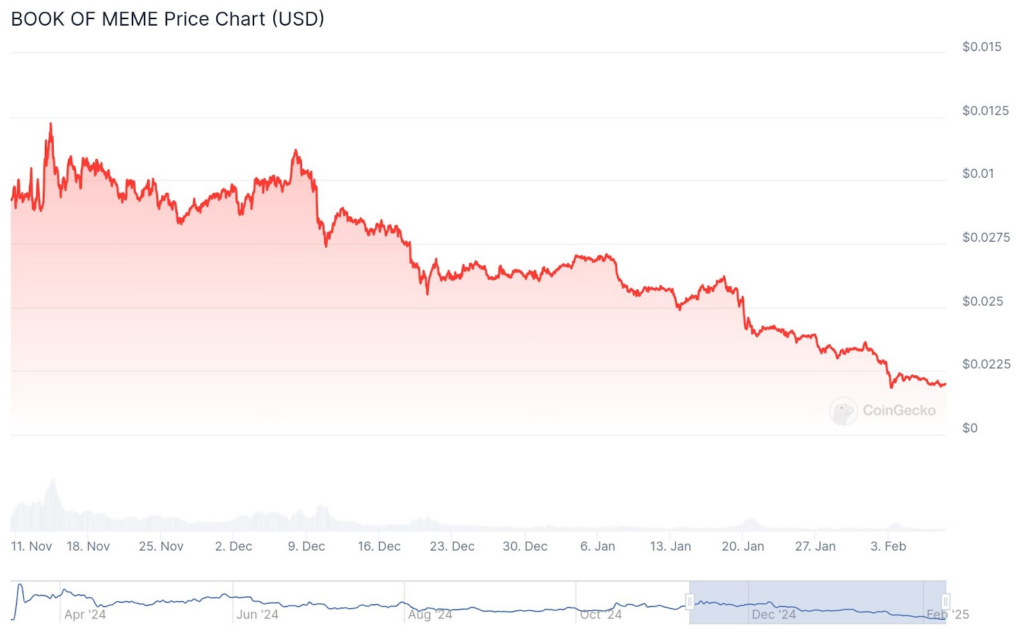Click the highest price peak on the red line

pos(50,124)
